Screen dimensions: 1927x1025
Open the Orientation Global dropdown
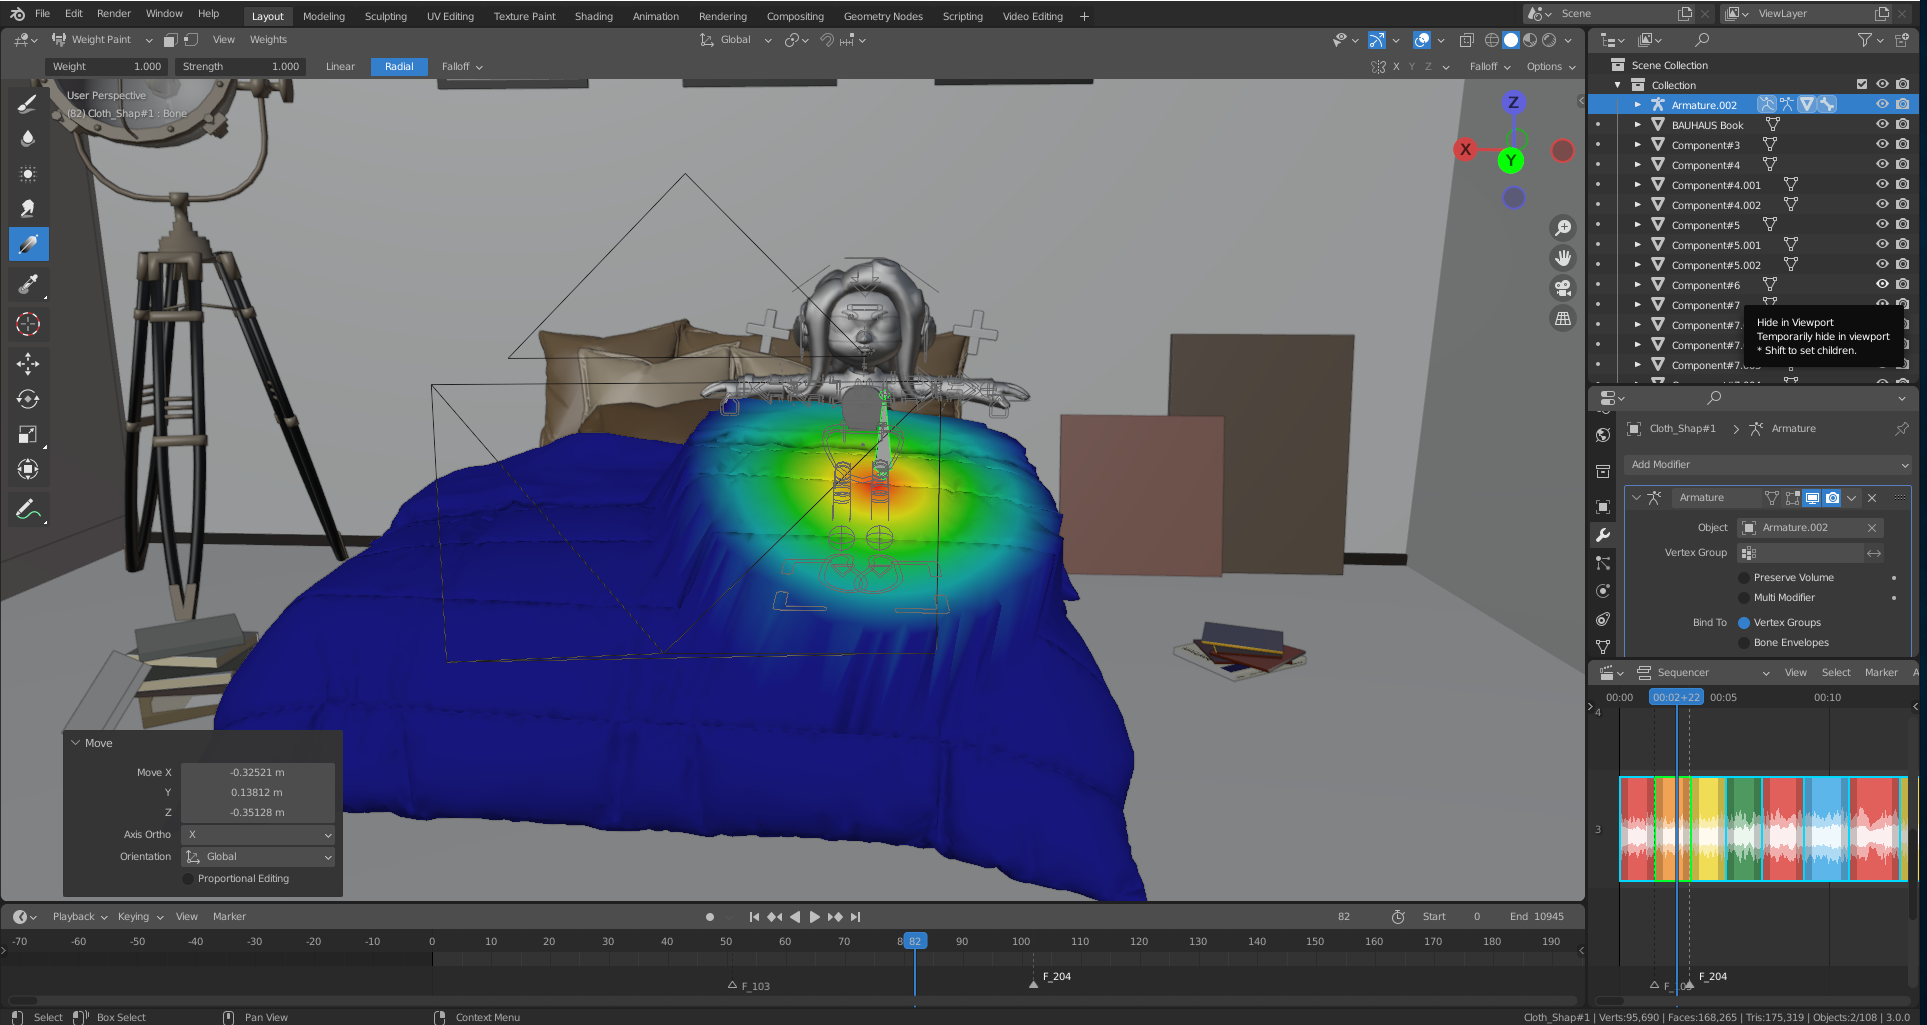click(x=258, y=856)
